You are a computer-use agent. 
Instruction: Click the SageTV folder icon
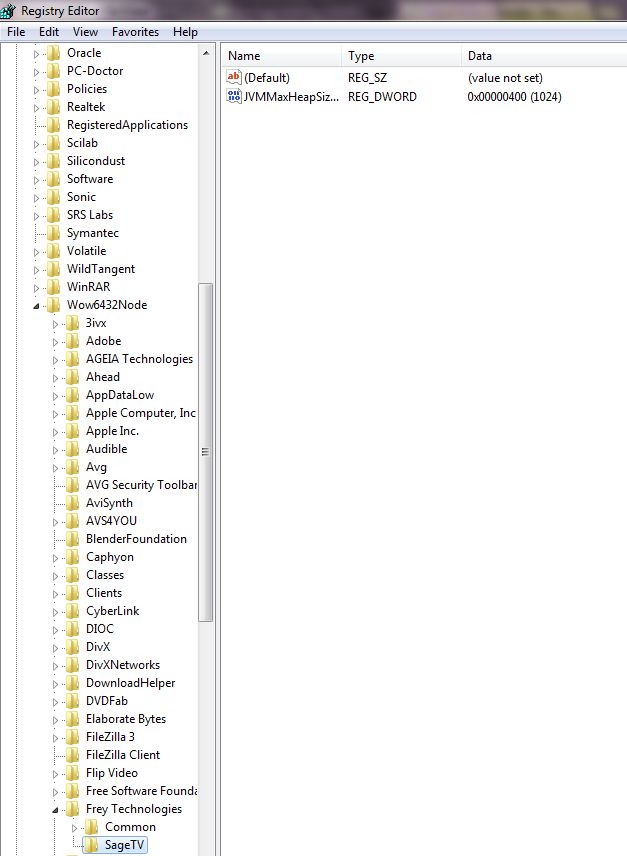pyautogui.click(x=92, y=846)
